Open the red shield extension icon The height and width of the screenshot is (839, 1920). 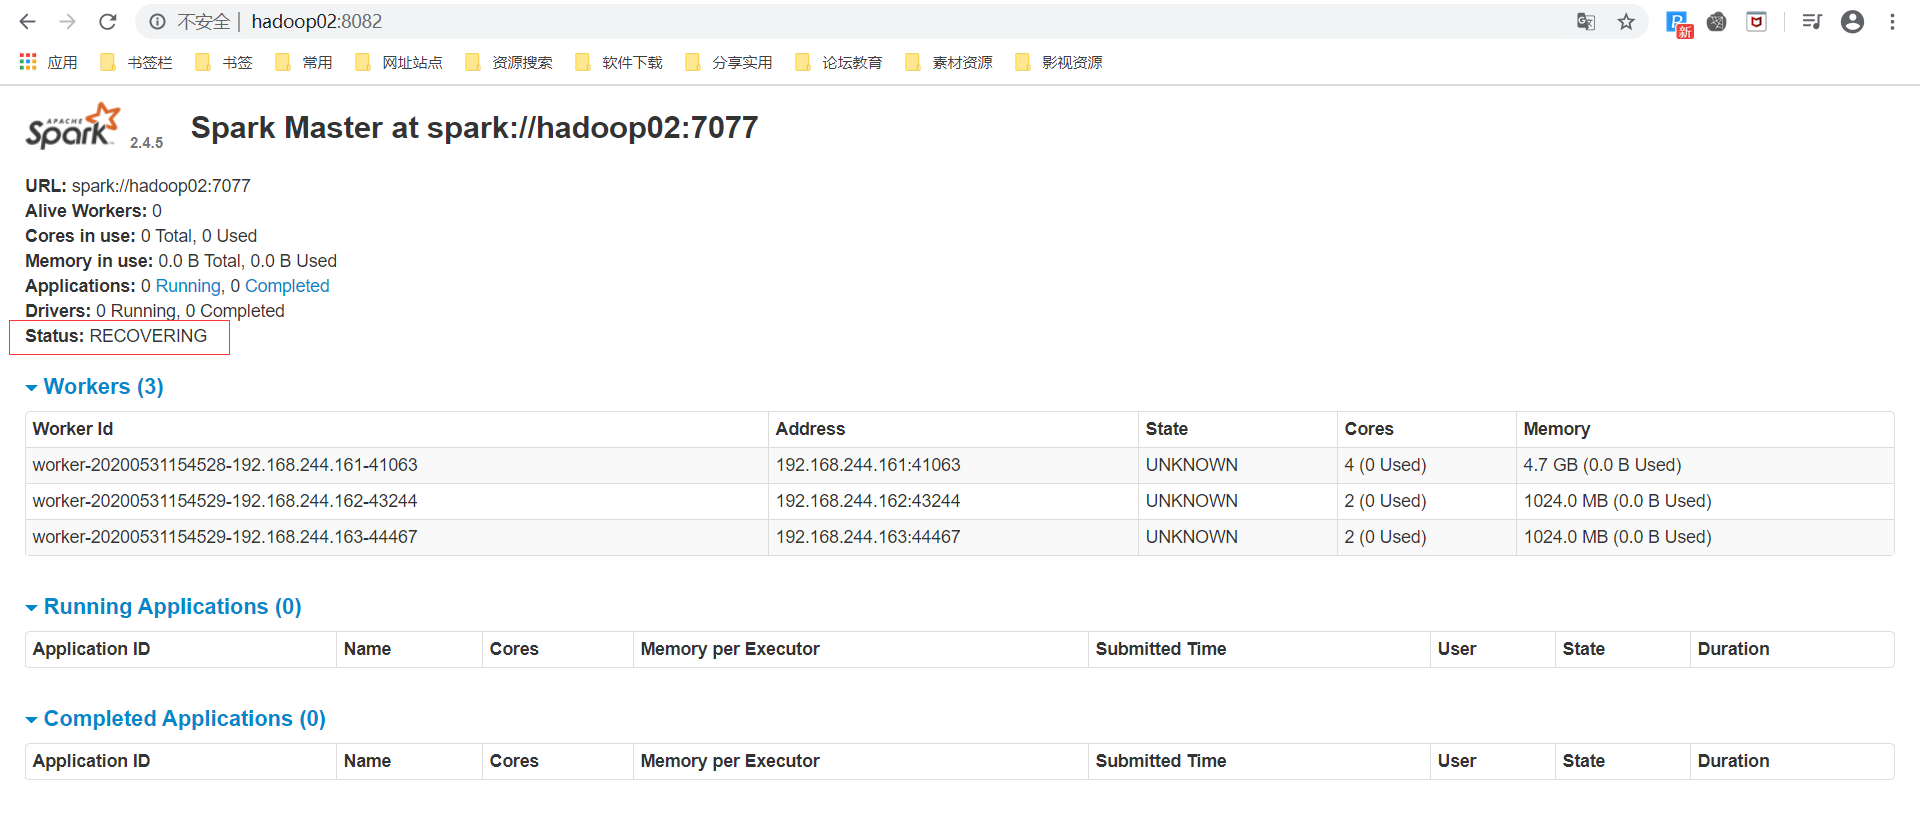(x=1757, y=21)
